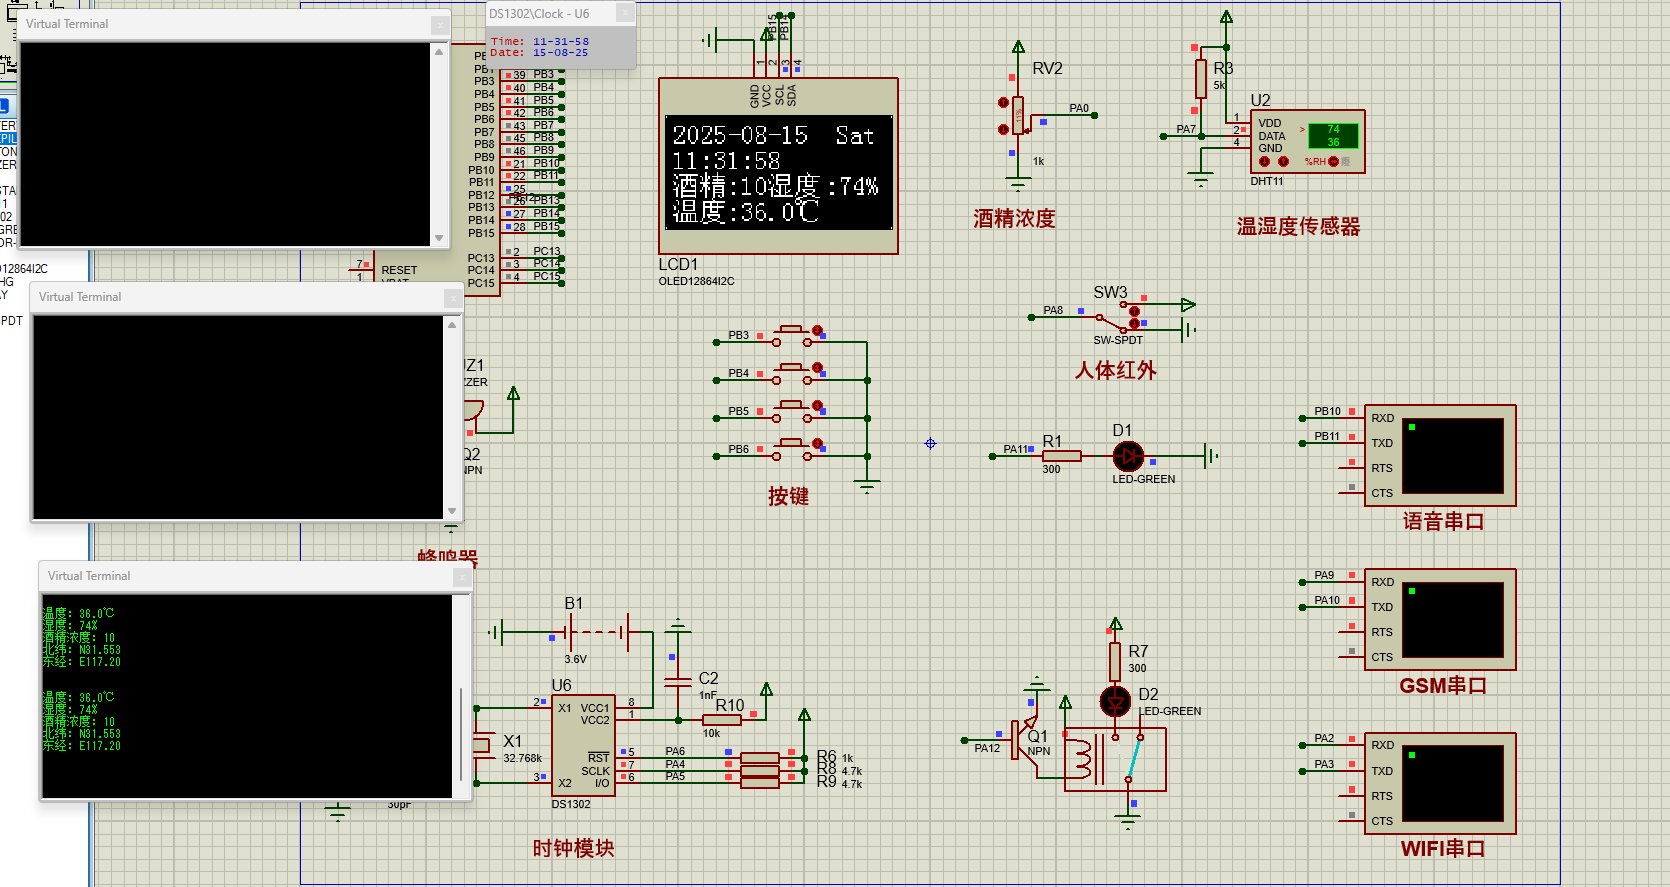1670x887 pixels.
Task: Click RV2 potentiometer decrease arrow
Action: point(1003,129)
